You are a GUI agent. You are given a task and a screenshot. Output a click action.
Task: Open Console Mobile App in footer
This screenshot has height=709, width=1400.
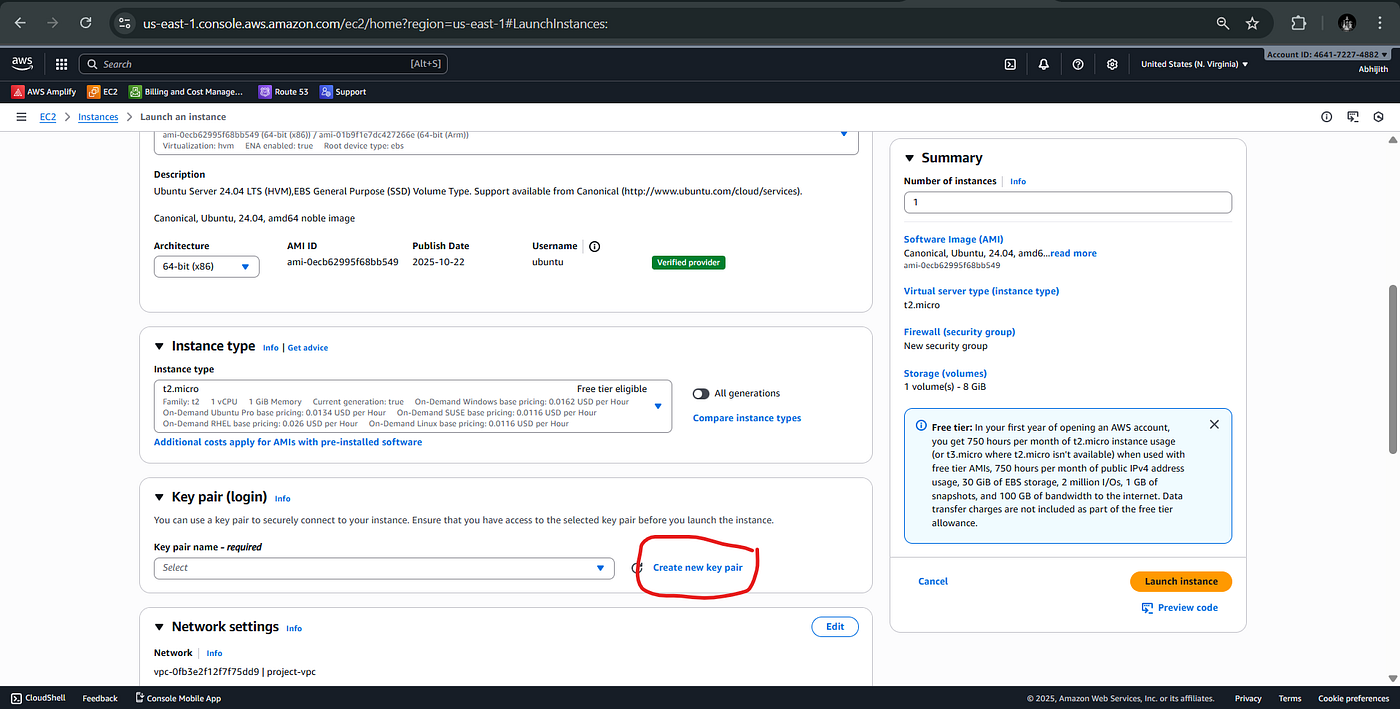click(177, 698)
